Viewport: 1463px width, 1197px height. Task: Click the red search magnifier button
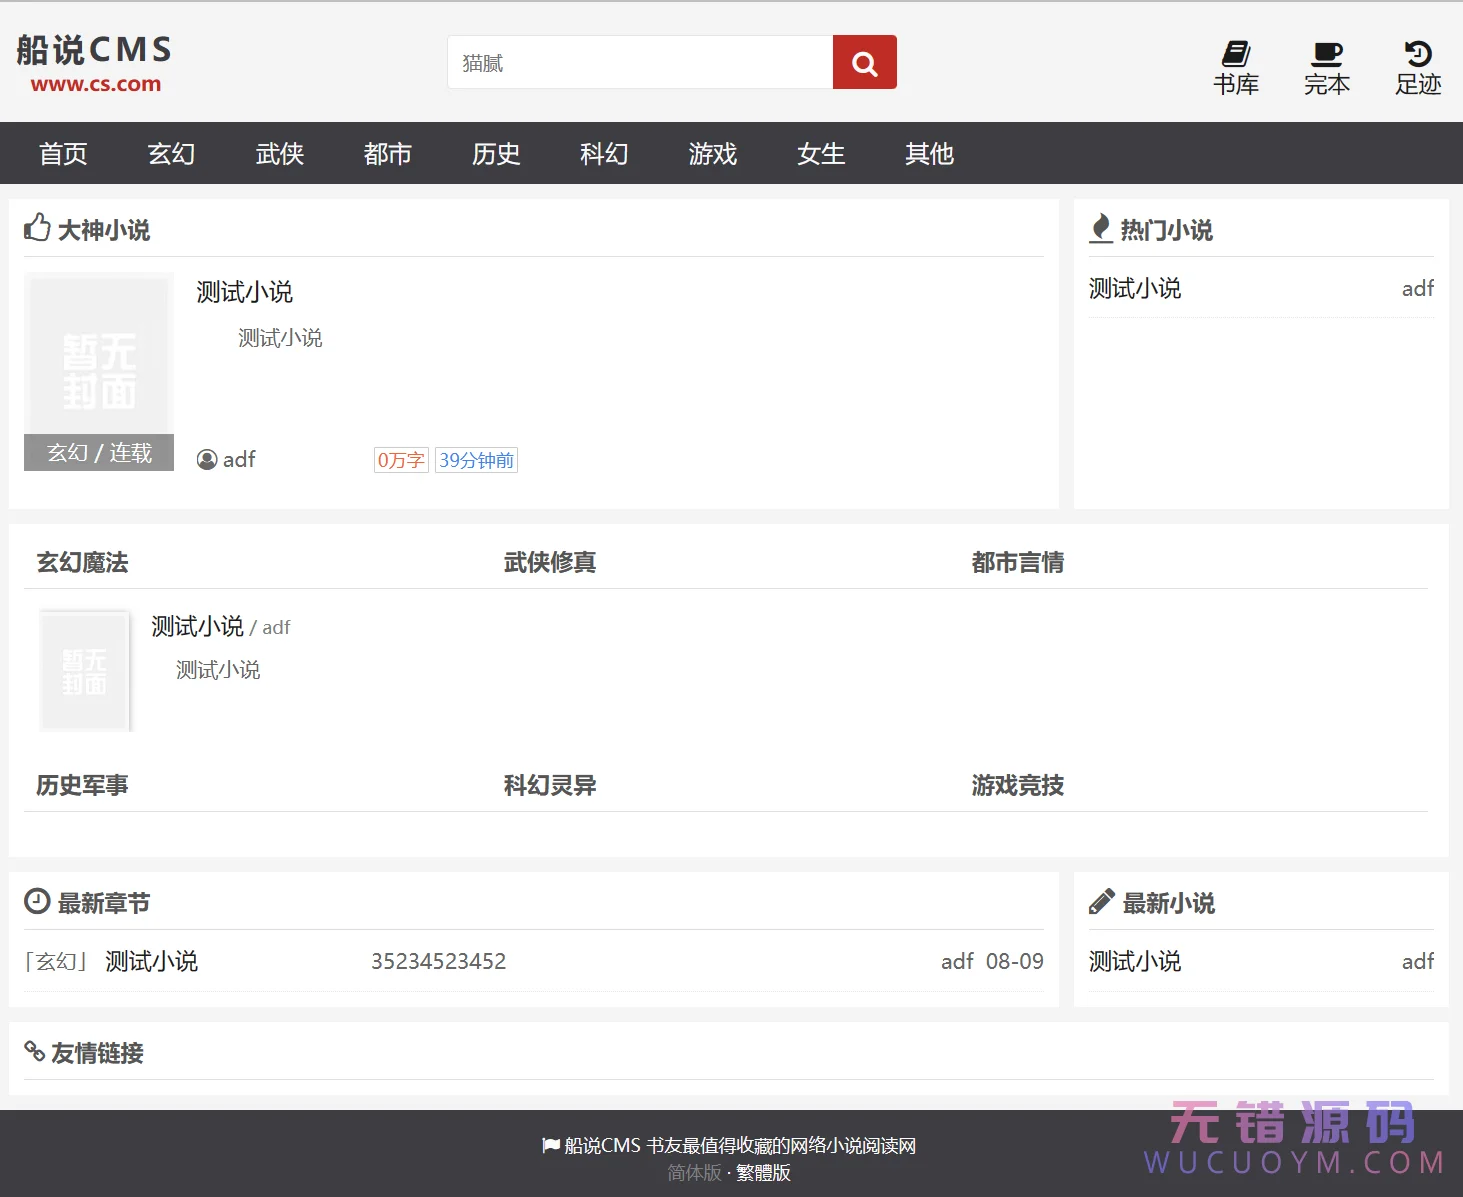[x=864, y=63]
